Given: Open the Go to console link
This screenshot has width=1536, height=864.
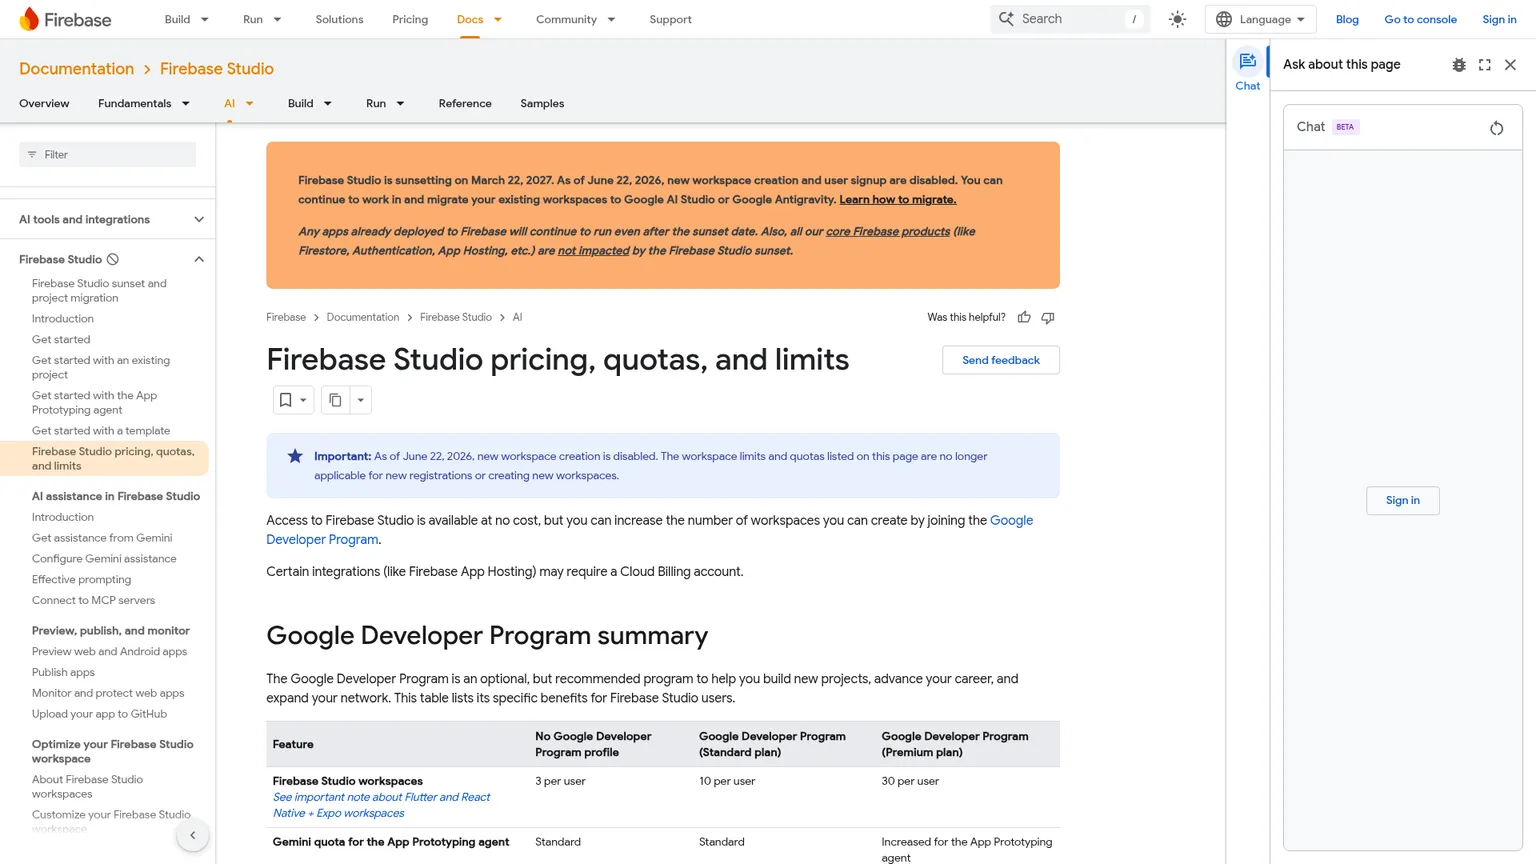Looking at the screenshot, I should click(1420, 19).
